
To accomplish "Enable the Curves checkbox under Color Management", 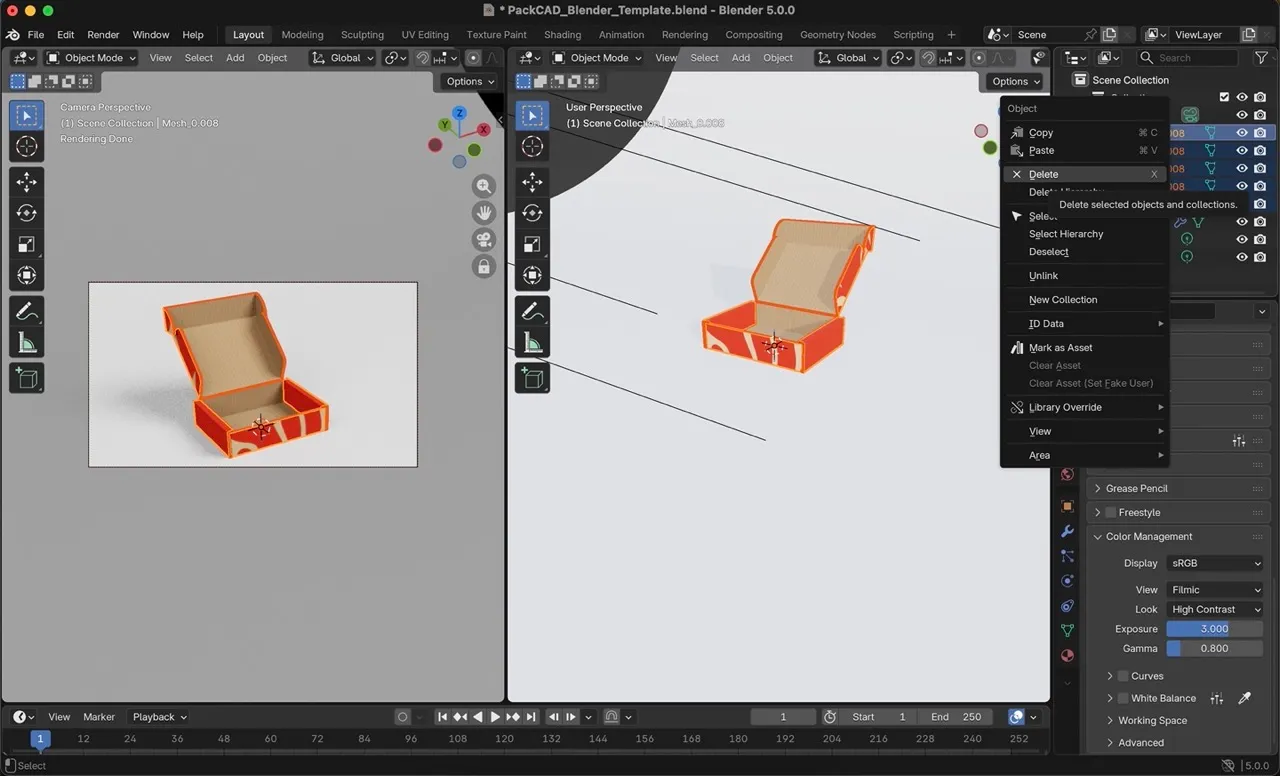I will (1122, 675).
